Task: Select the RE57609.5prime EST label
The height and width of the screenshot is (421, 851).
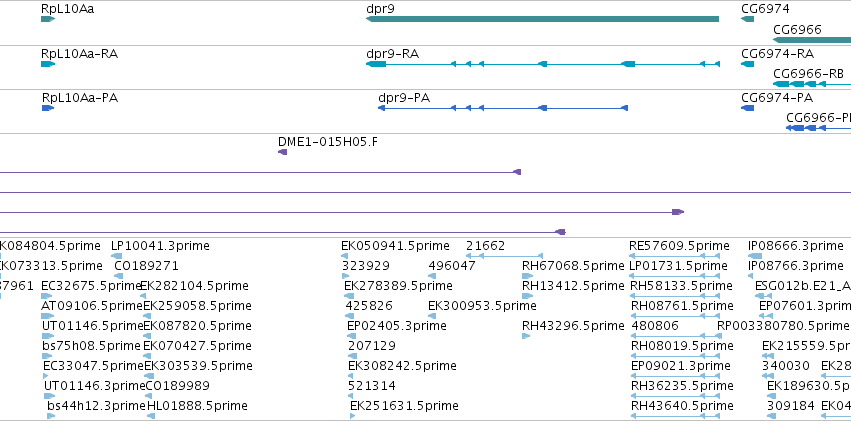Action: 679,246
